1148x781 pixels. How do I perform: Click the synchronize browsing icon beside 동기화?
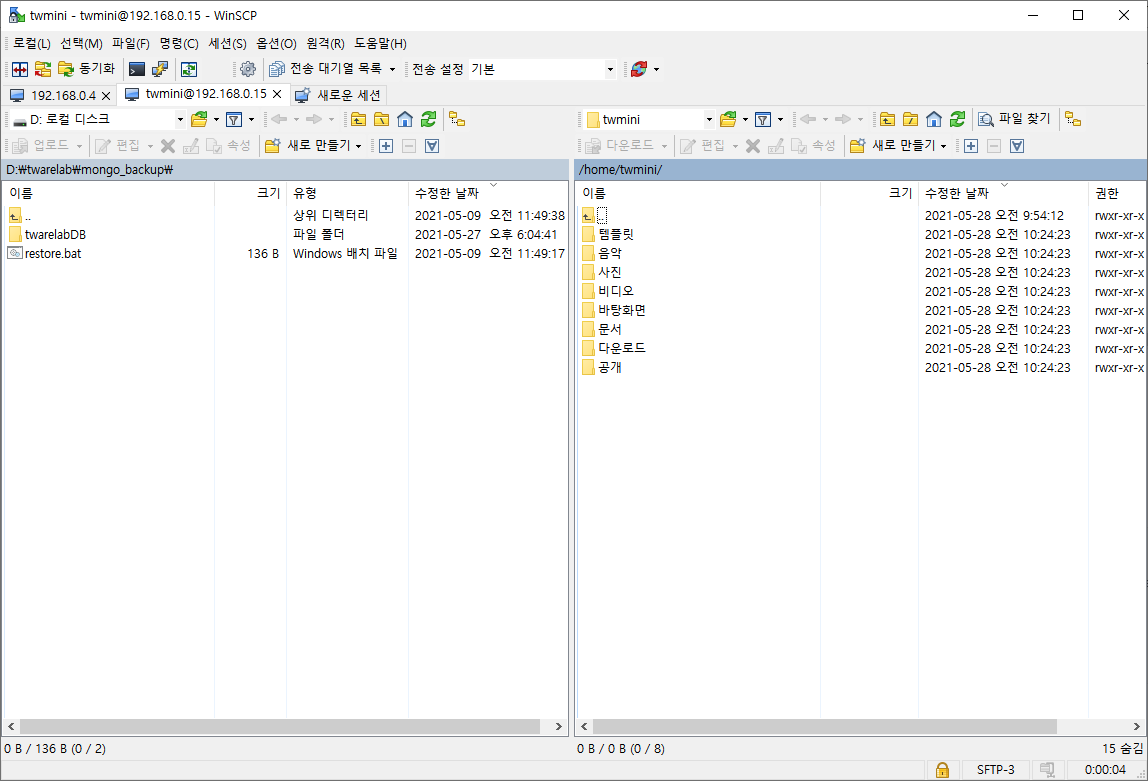pyautogui.click(x=43, y=69)
